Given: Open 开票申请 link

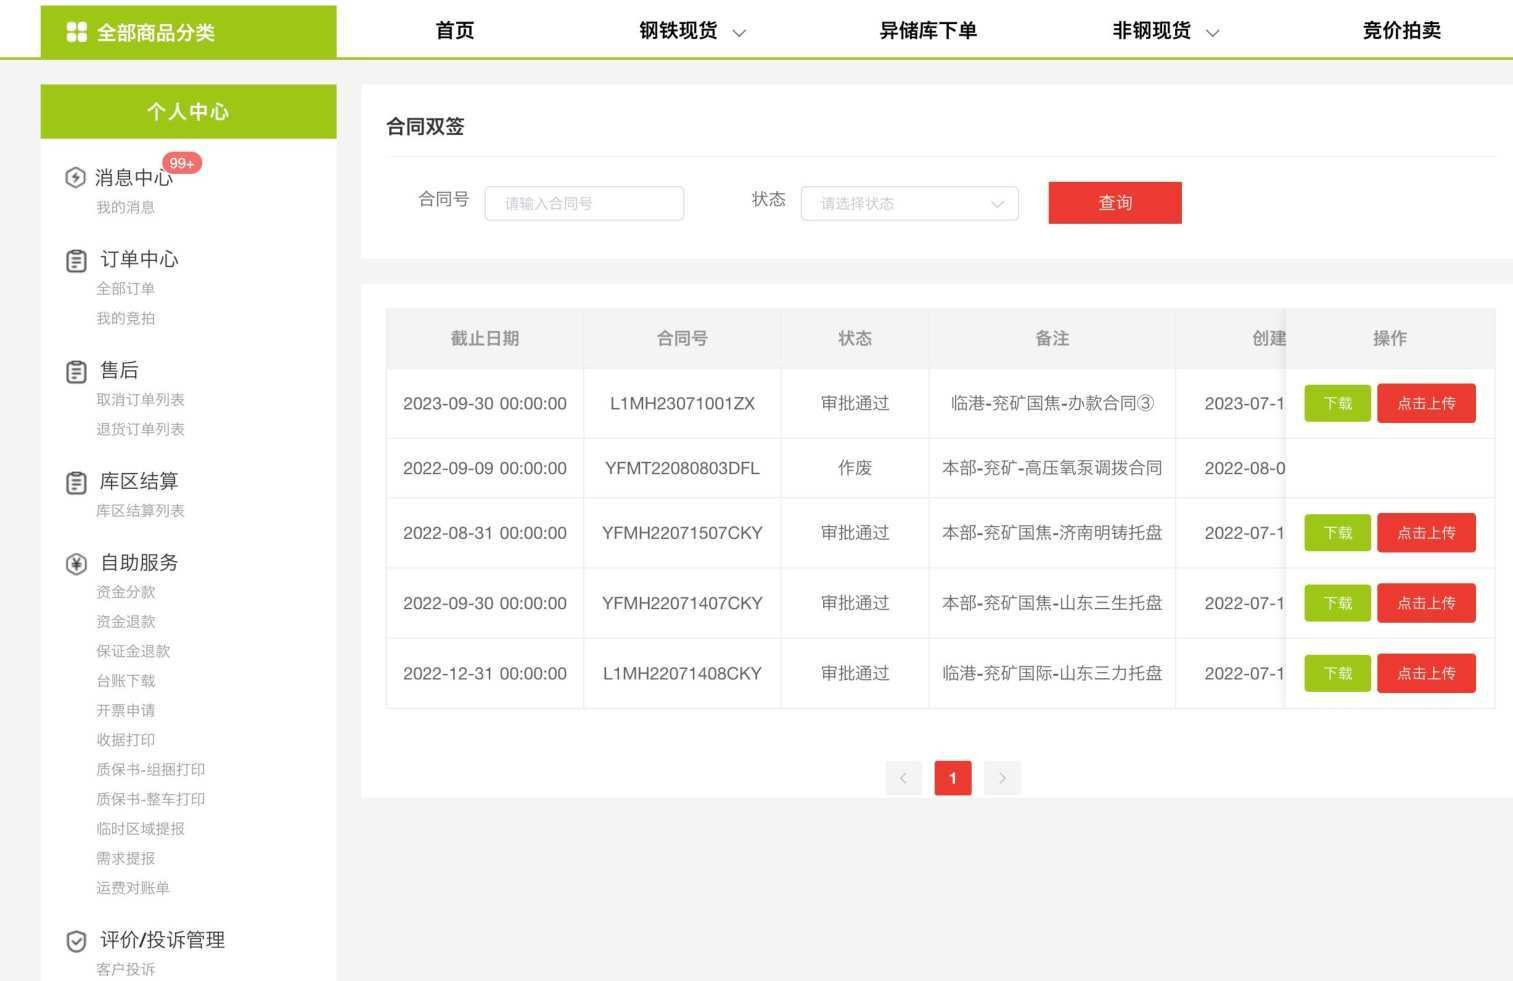Looking at the screenshot, I should (x=125, y=711).
